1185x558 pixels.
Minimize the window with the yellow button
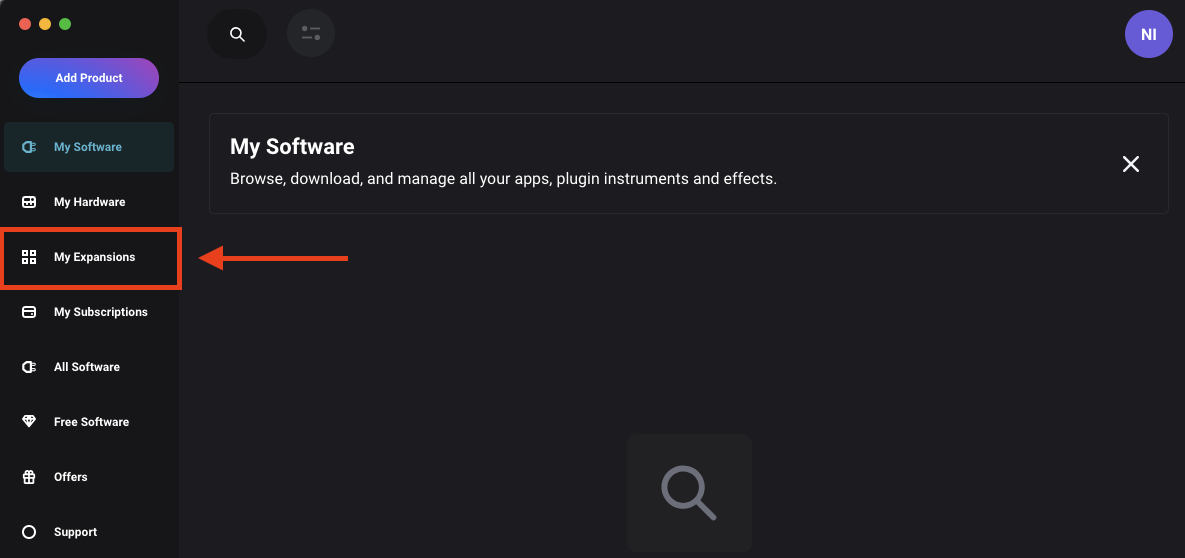pos(45,24)
